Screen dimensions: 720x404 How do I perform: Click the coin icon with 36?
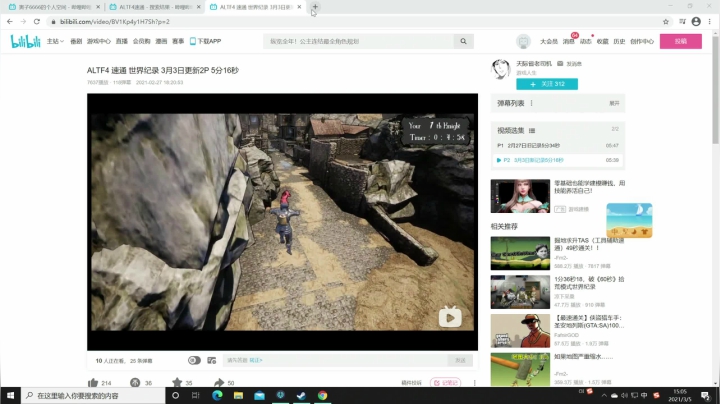(135, 382)
